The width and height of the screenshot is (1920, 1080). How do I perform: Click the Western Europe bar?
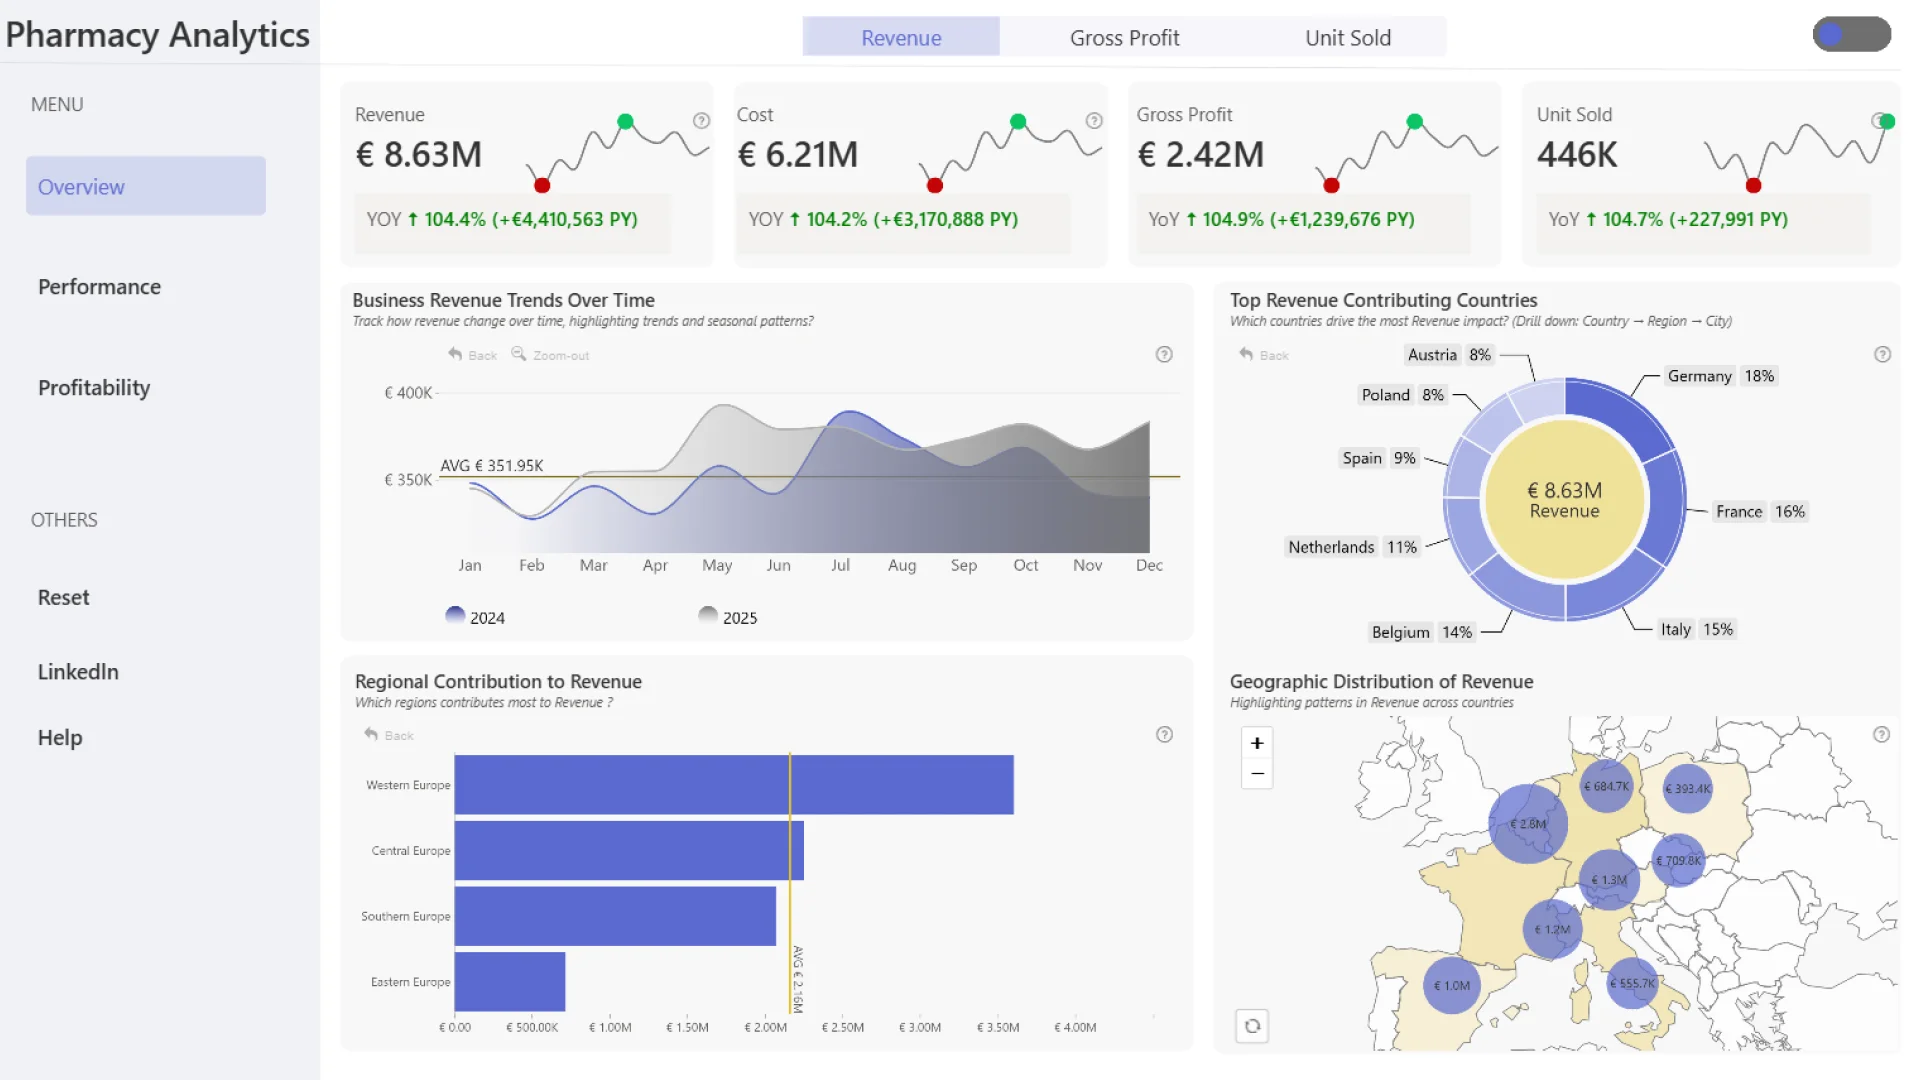tap(733, 785)
